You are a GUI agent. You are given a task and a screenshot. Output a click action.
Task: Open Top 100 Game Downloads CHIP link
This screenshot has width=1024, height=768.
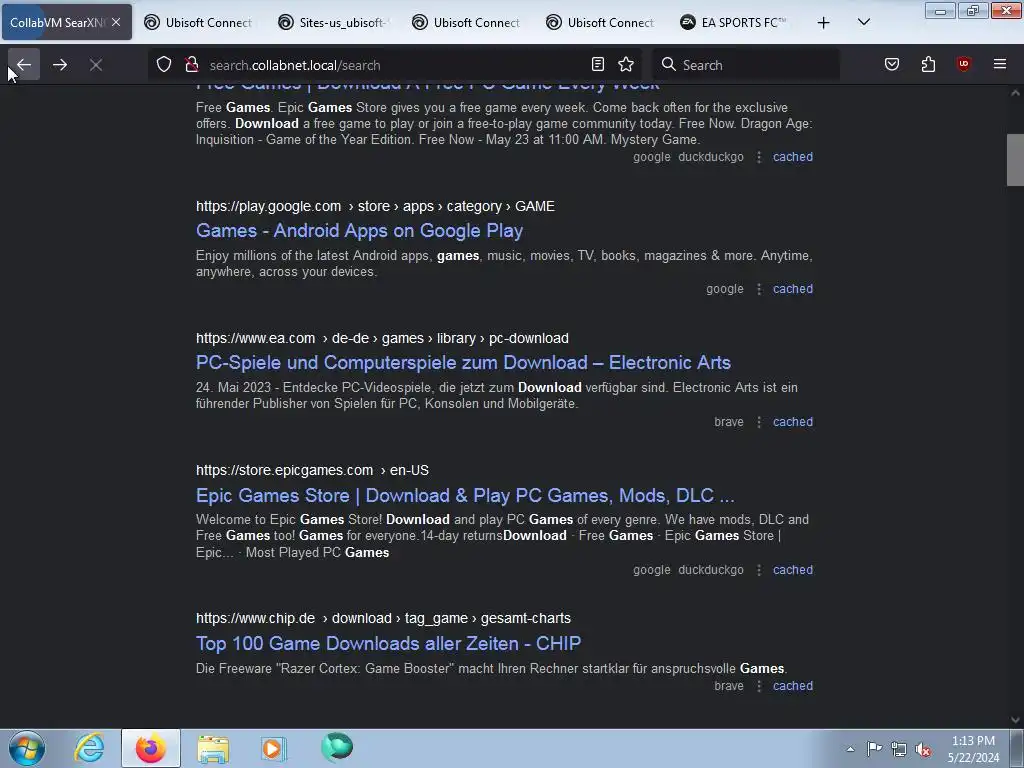(x=388, y=643)
